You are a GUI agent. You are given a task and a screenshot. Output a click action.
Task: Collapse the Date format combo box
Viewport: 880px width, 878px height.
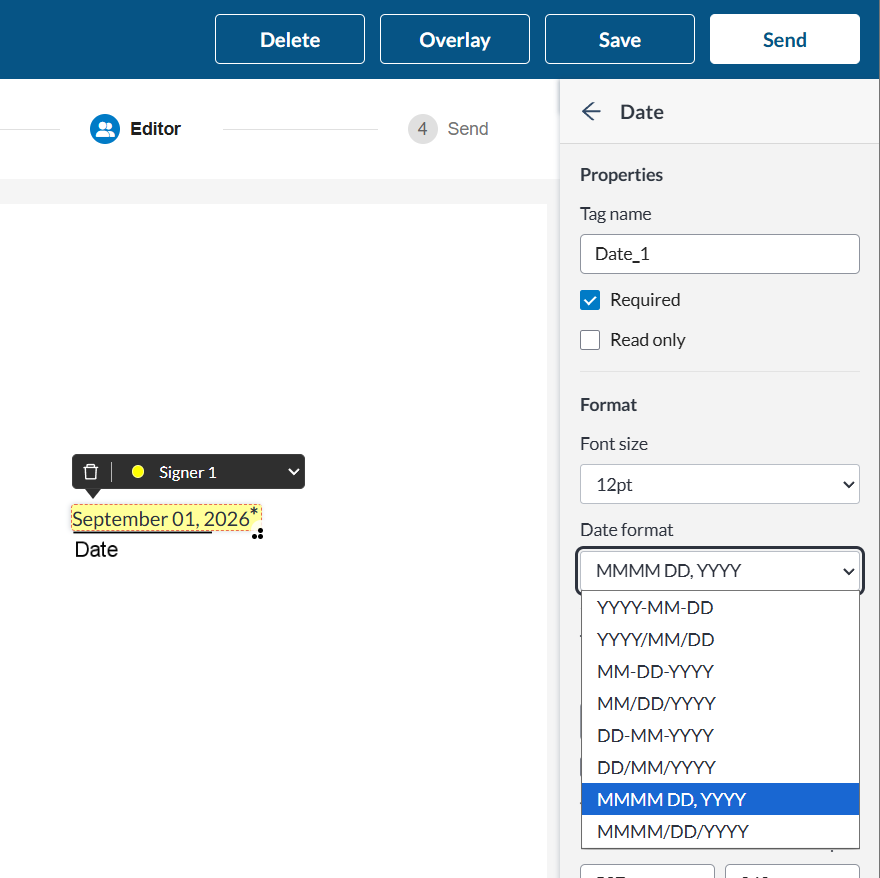click(719, 570)
